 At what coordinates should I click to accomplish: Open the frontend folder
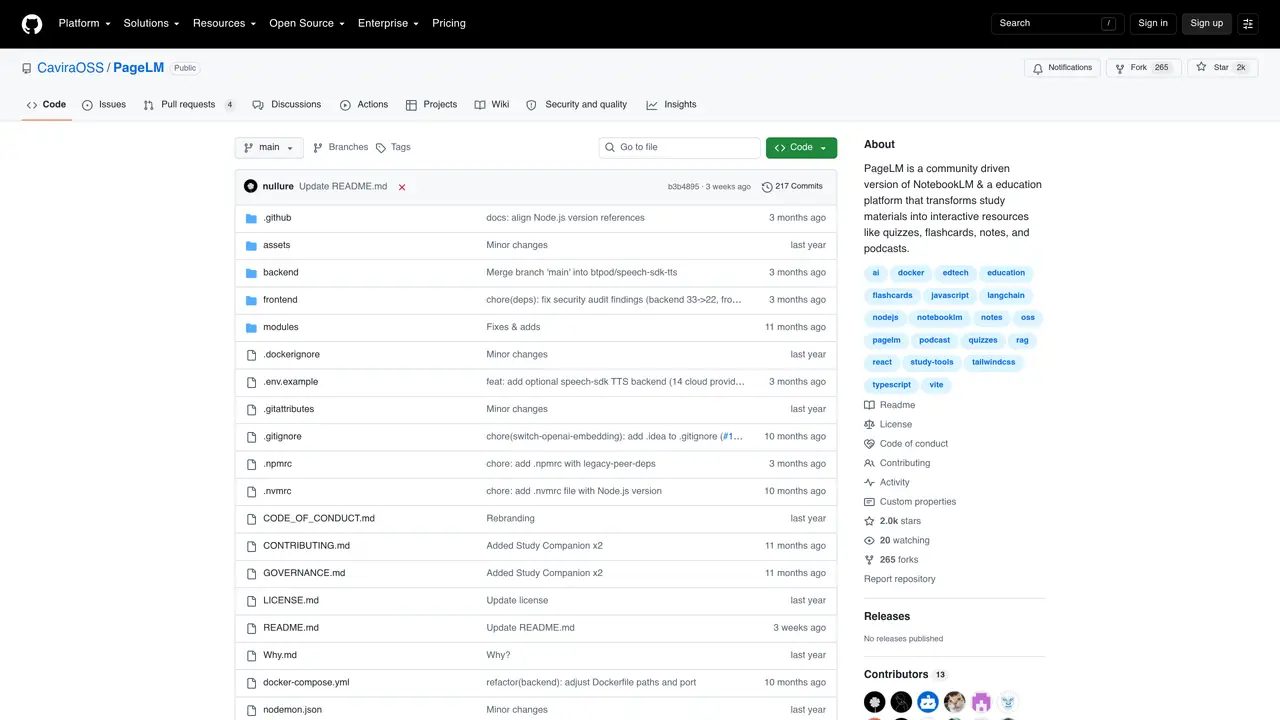(x=280, y=300)
